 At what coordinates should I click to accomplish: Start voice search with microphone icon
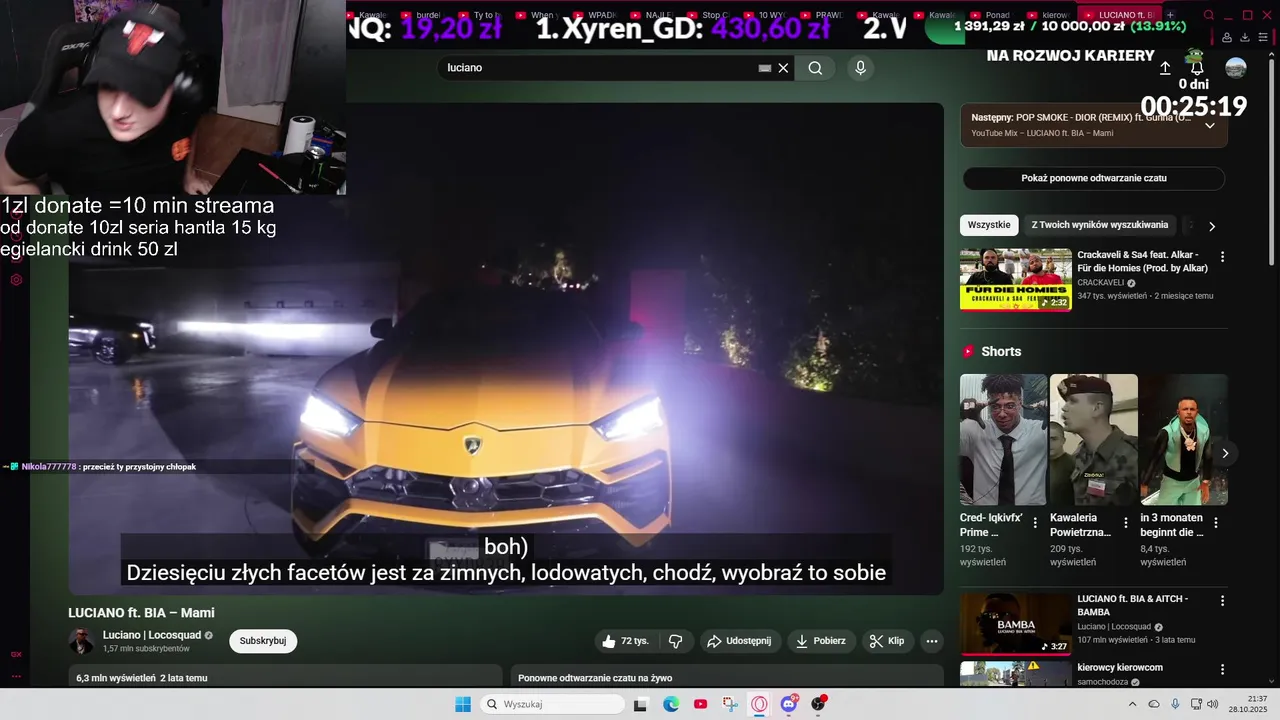[860, 68]
